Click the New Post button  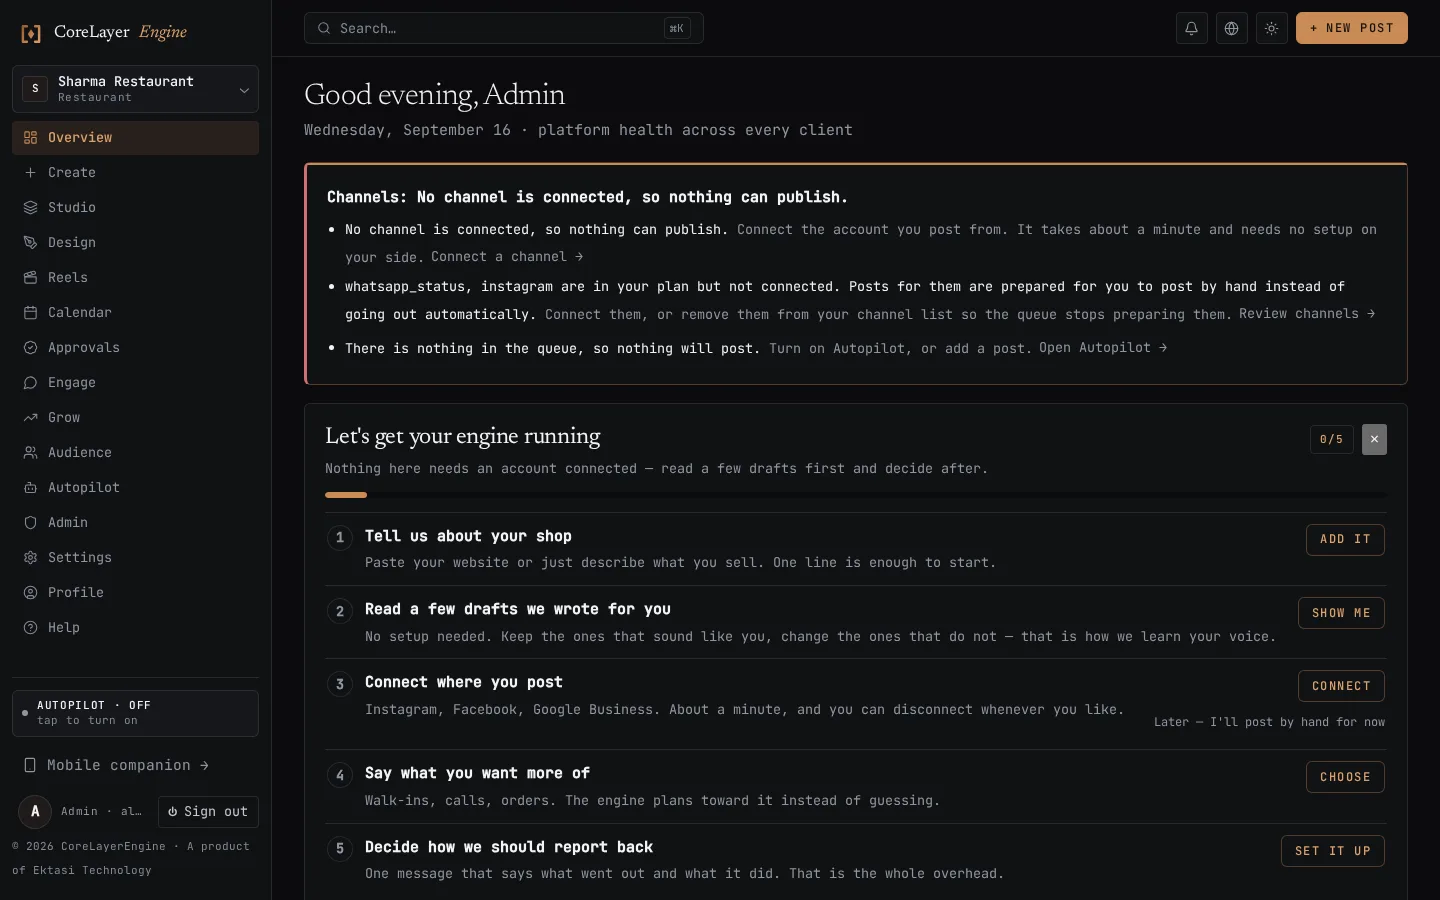click(1351, 28)
